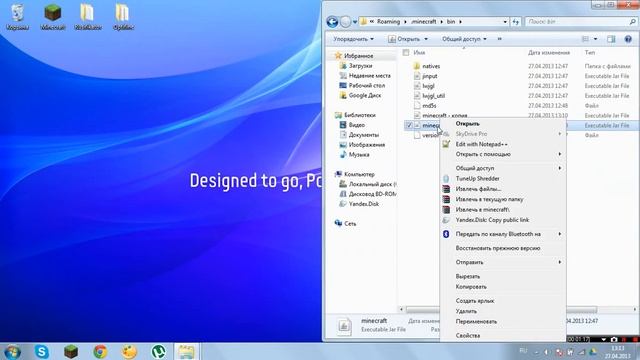
Task: Choose Свойства in context menu
Action: (x=503, y=336)
